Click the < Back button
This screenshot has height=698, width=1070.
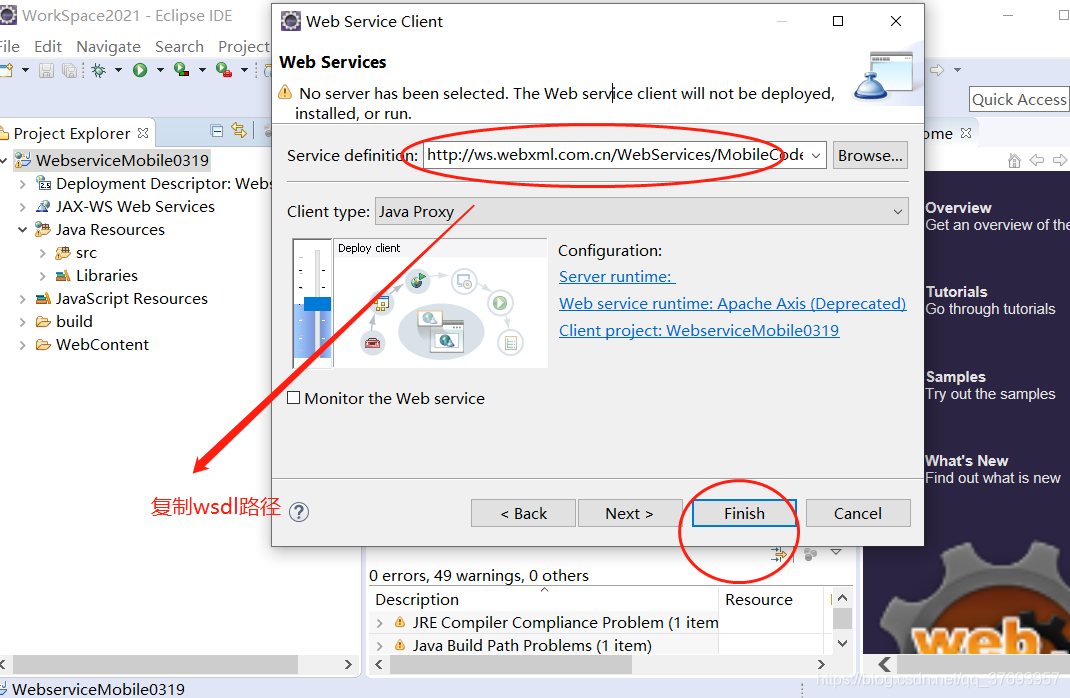point(523,513)
